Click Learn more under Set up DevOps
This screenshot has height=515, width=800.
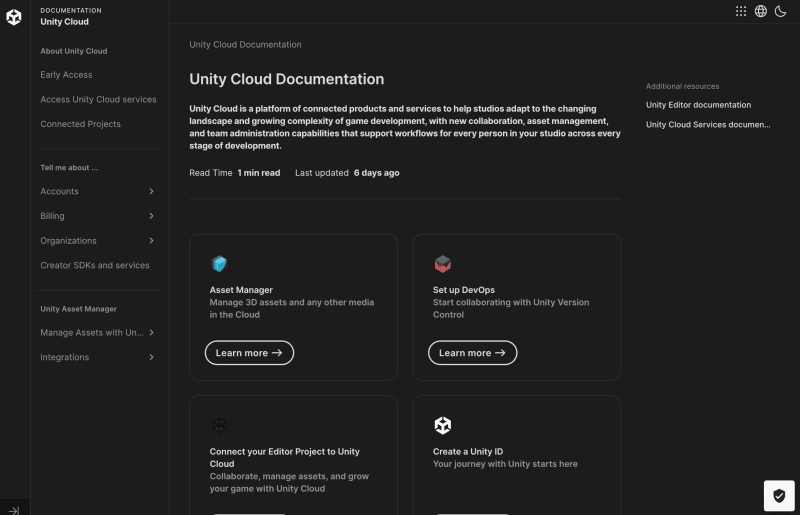click(x=472, y=353)
